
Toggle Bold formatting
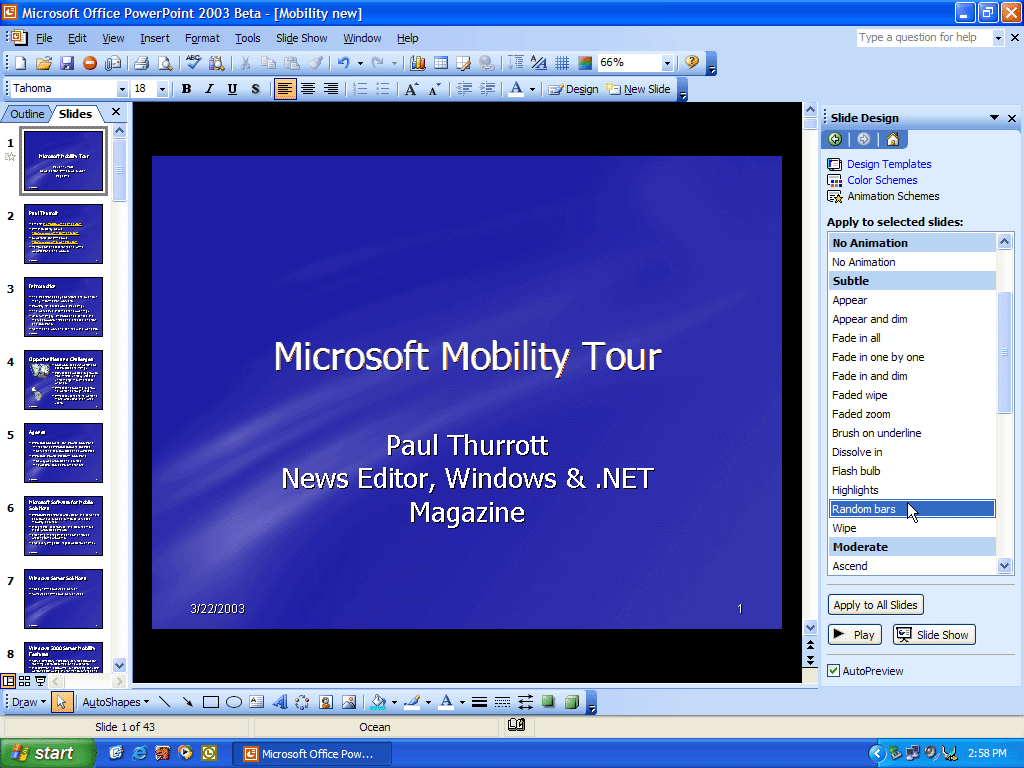pyautogui.click(x=187, y=89)
